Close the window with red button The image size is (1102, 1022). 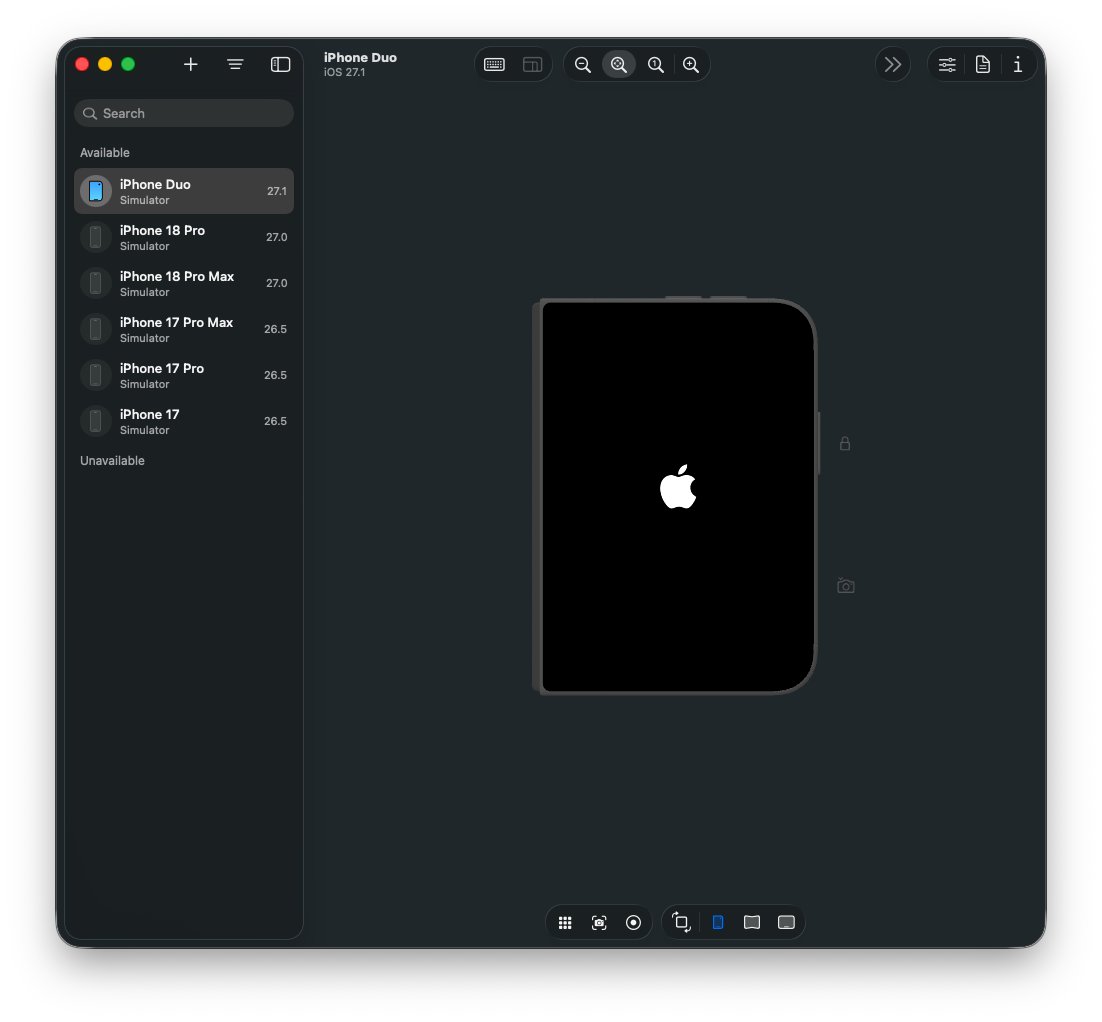tap(82, 65)
